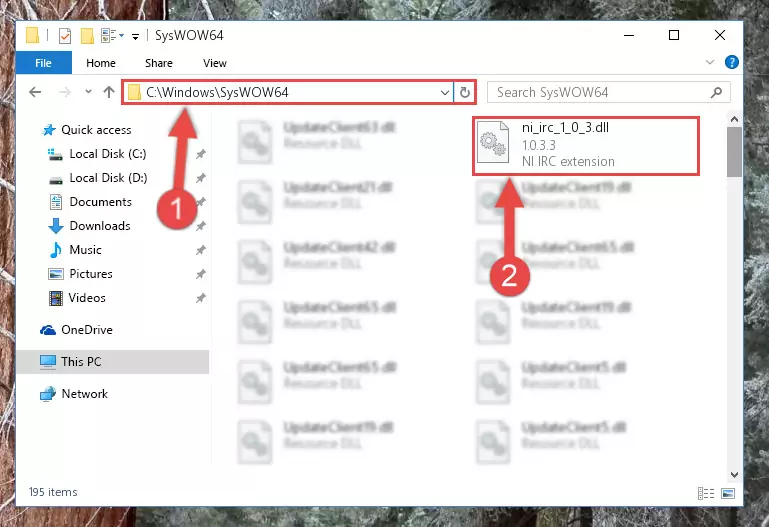The image size is (769, 527).
Task: Click the New folder icon in the title bar
Action: [x=87, y=36]
